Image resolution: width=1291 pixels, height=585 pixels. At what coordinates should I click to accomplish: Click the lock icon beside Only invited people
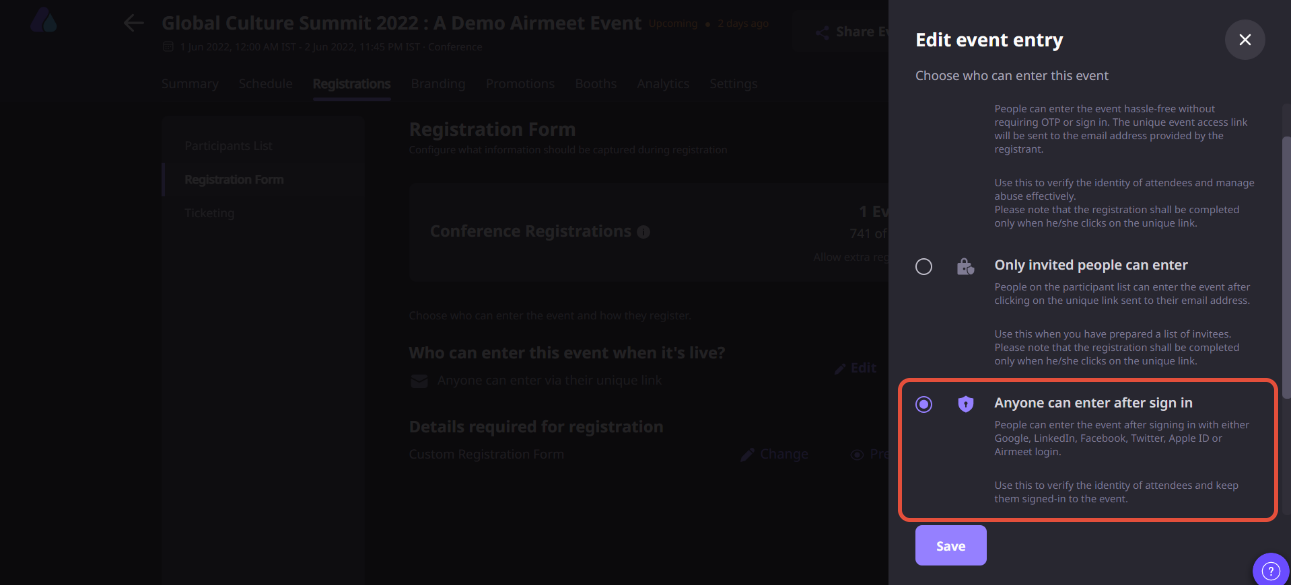[x=965, y=266]
